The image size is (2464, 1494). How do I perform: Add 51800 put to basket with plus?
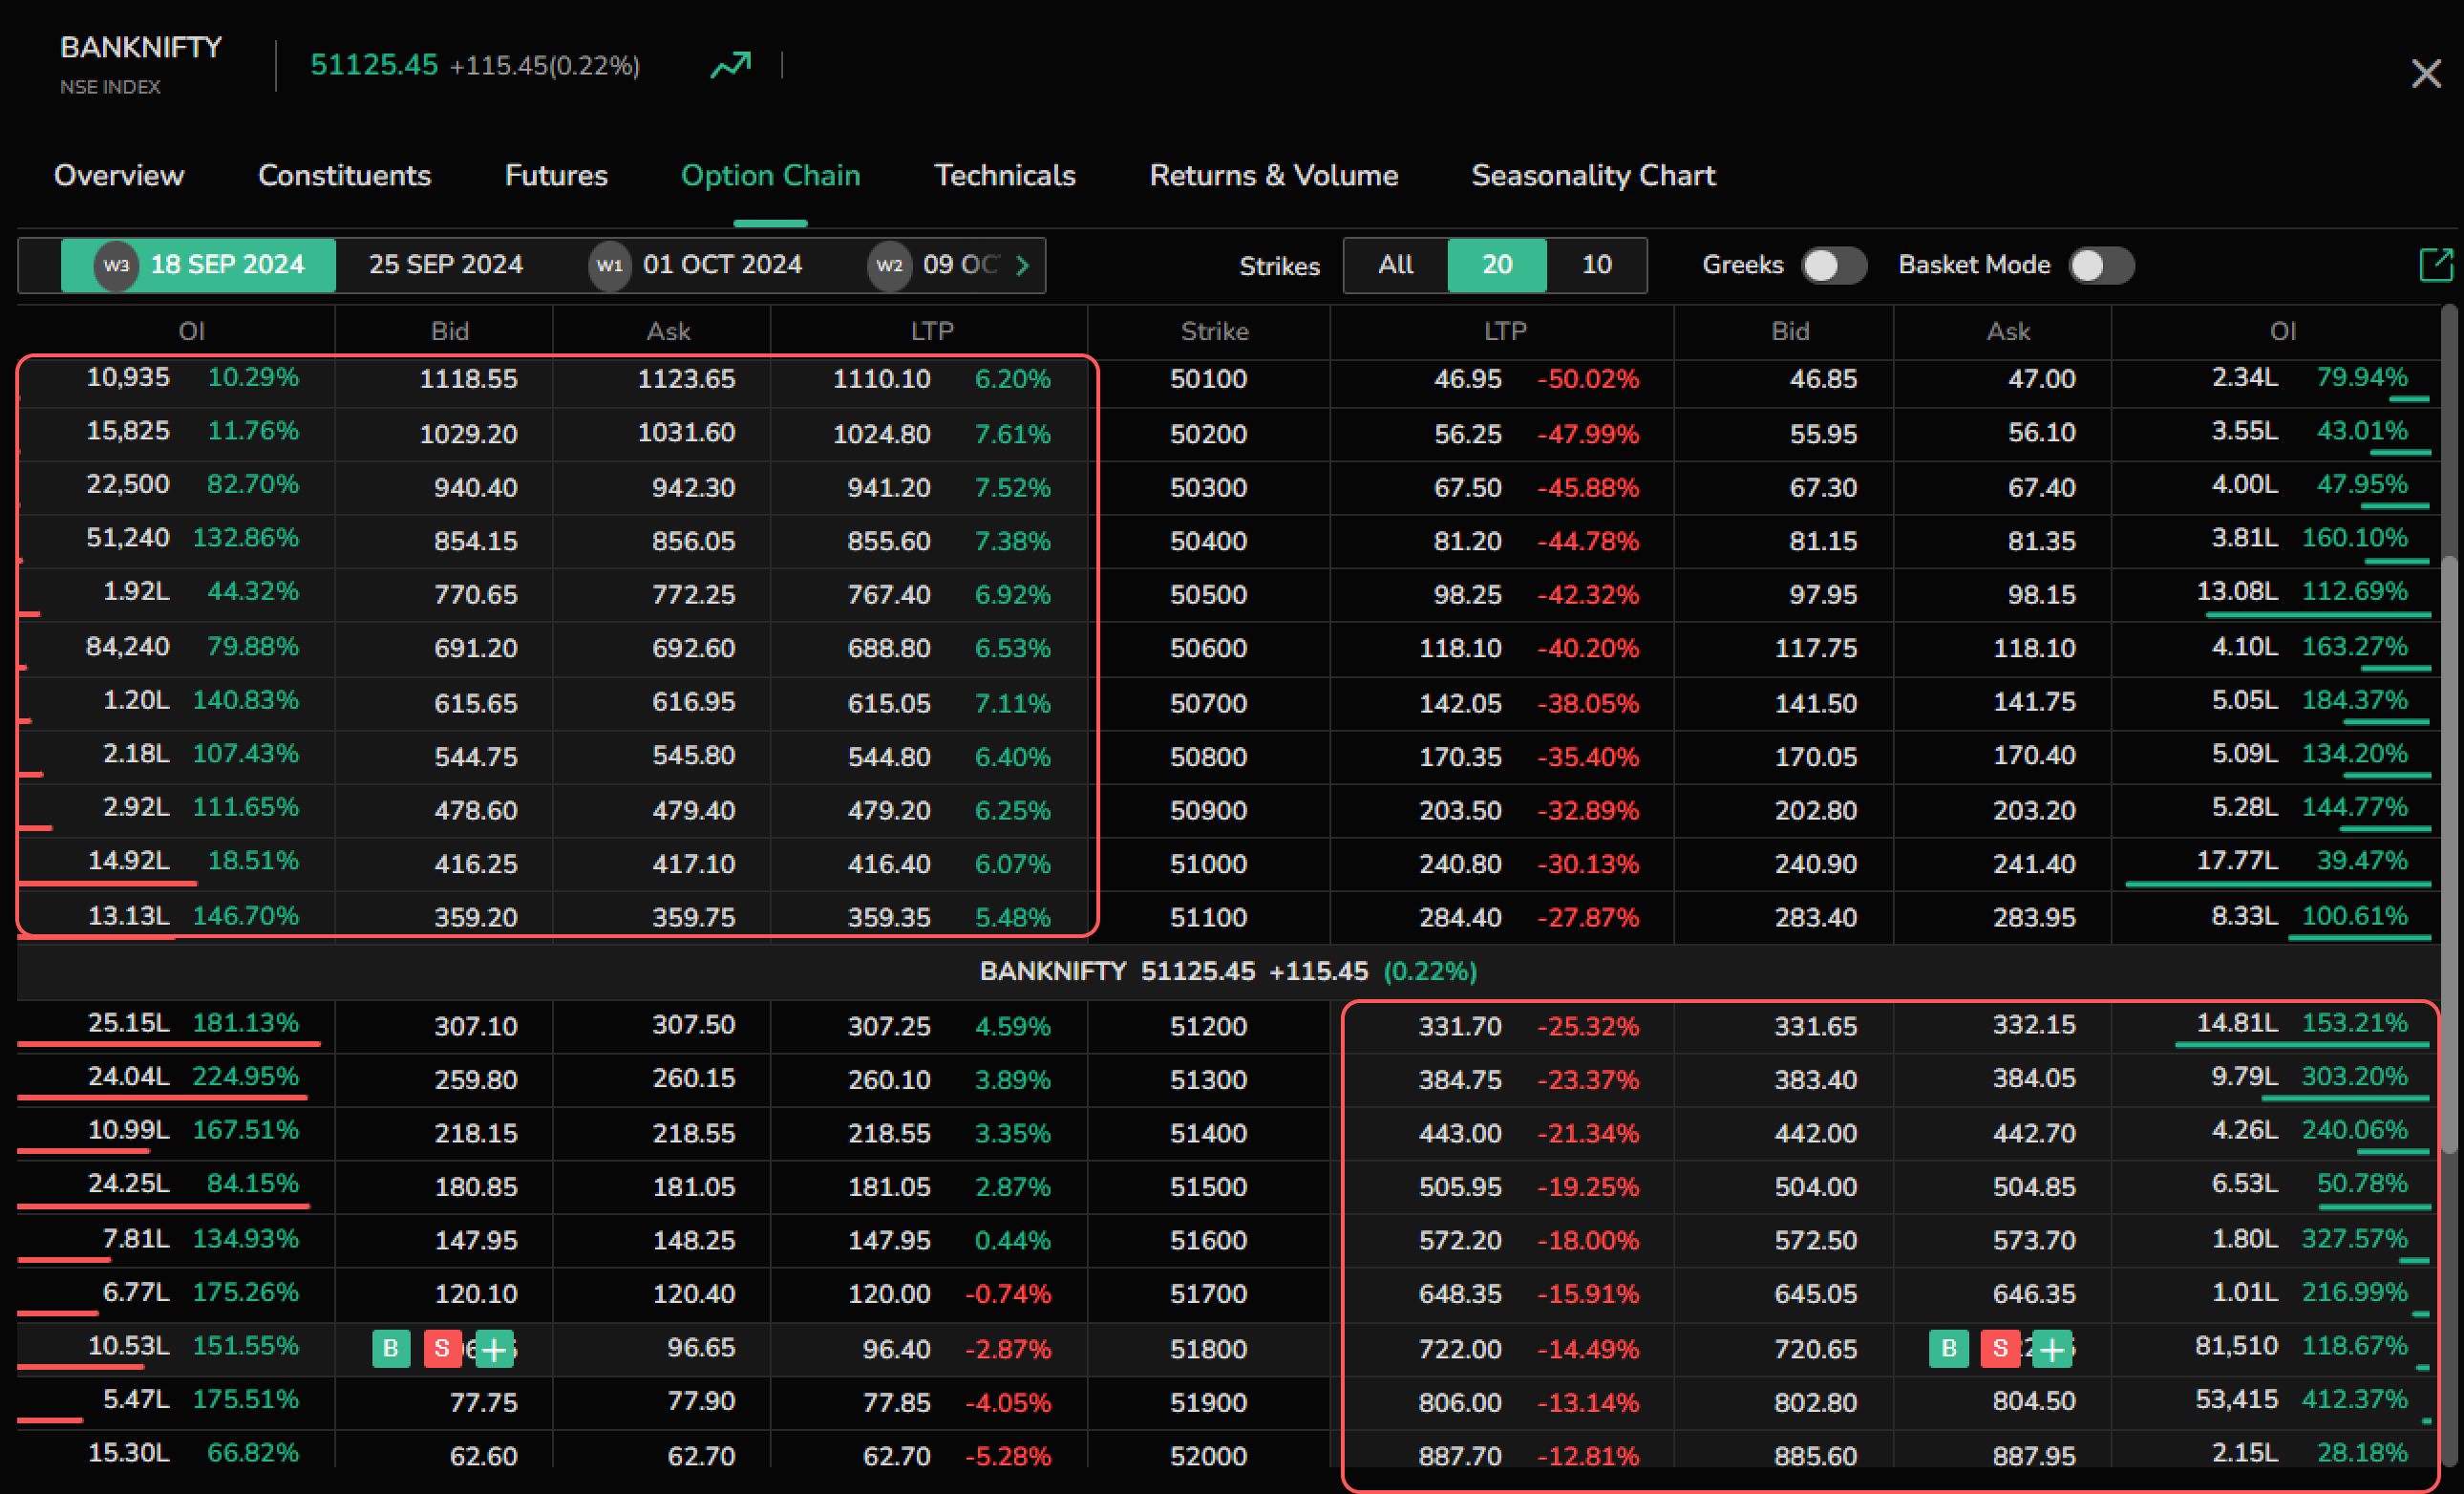[x=2051, y=1349]
